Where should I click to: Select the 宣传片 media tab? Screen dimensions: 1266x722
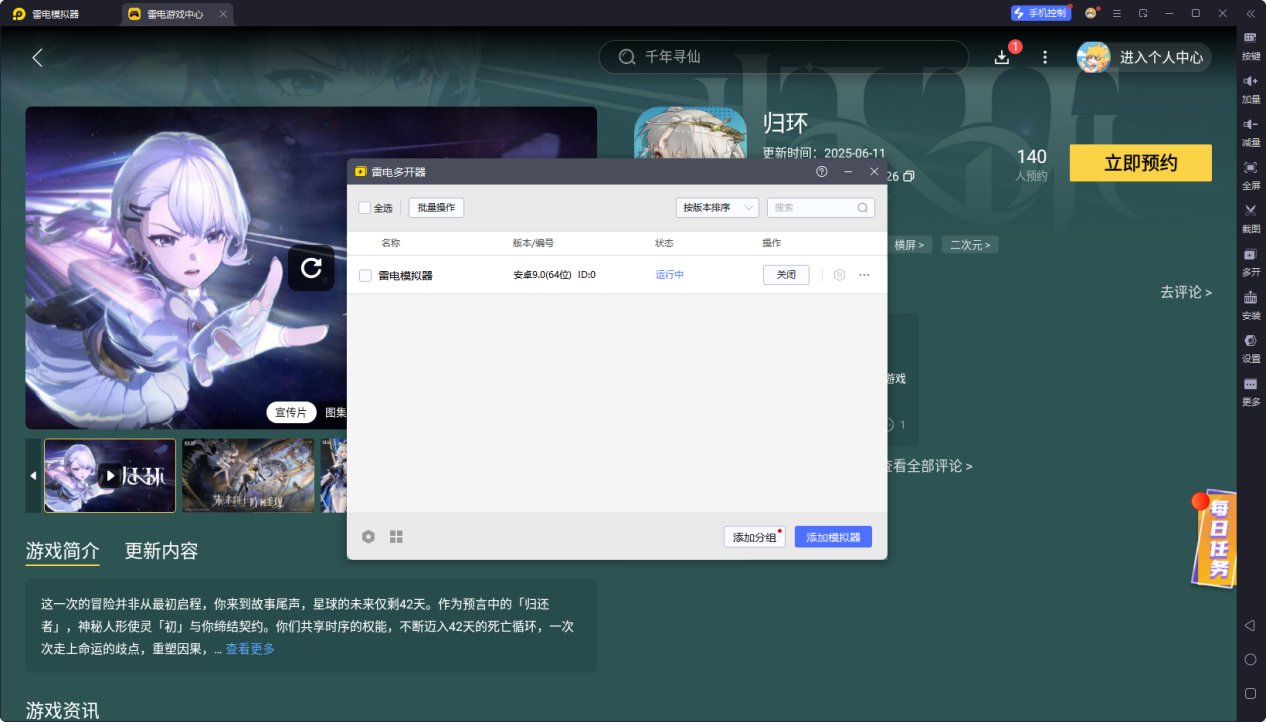[291, 413]
